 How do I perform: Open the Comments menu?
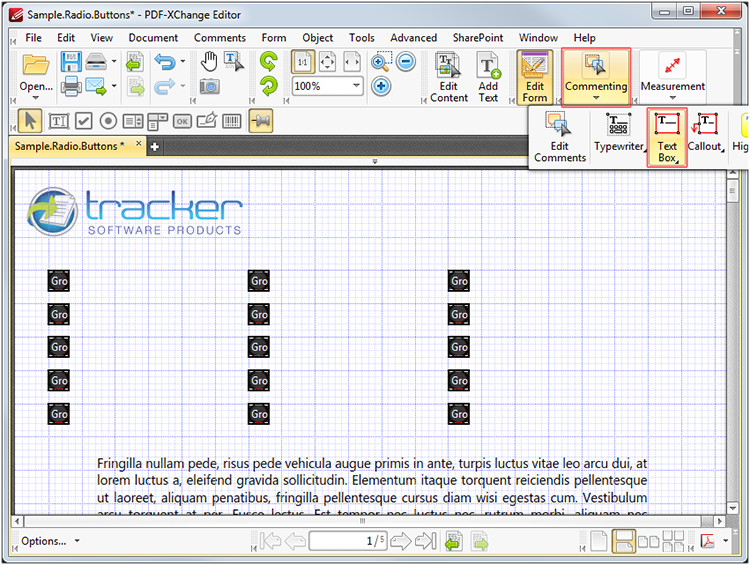(220, 38)
